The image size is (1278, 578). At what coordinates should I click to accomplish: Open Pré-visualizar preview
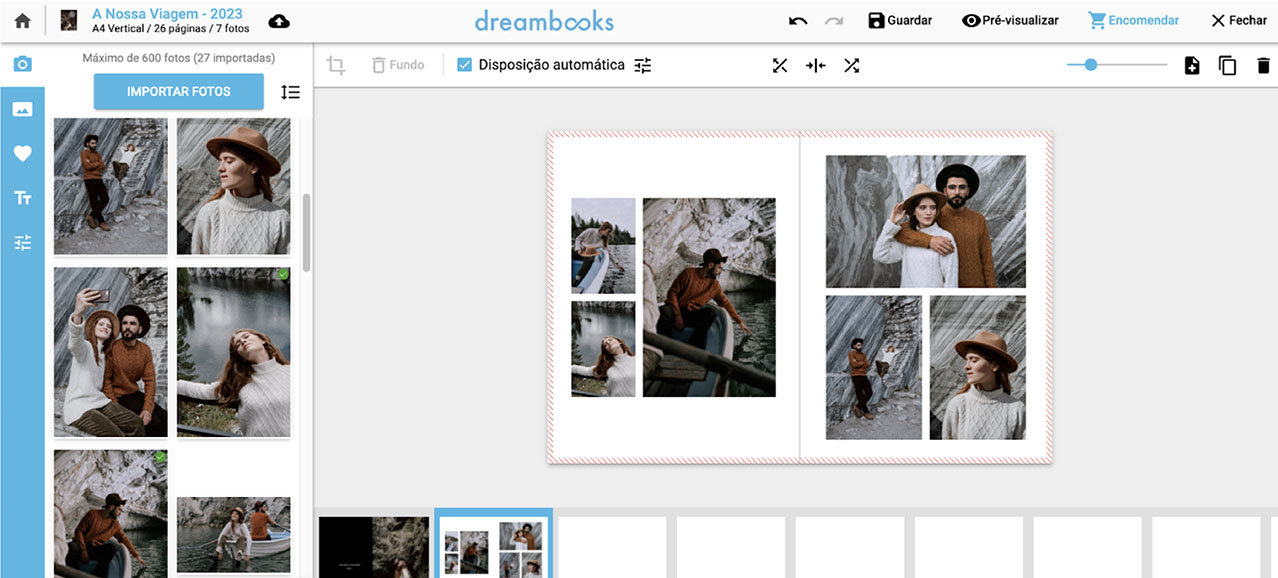pos(1010,21)
